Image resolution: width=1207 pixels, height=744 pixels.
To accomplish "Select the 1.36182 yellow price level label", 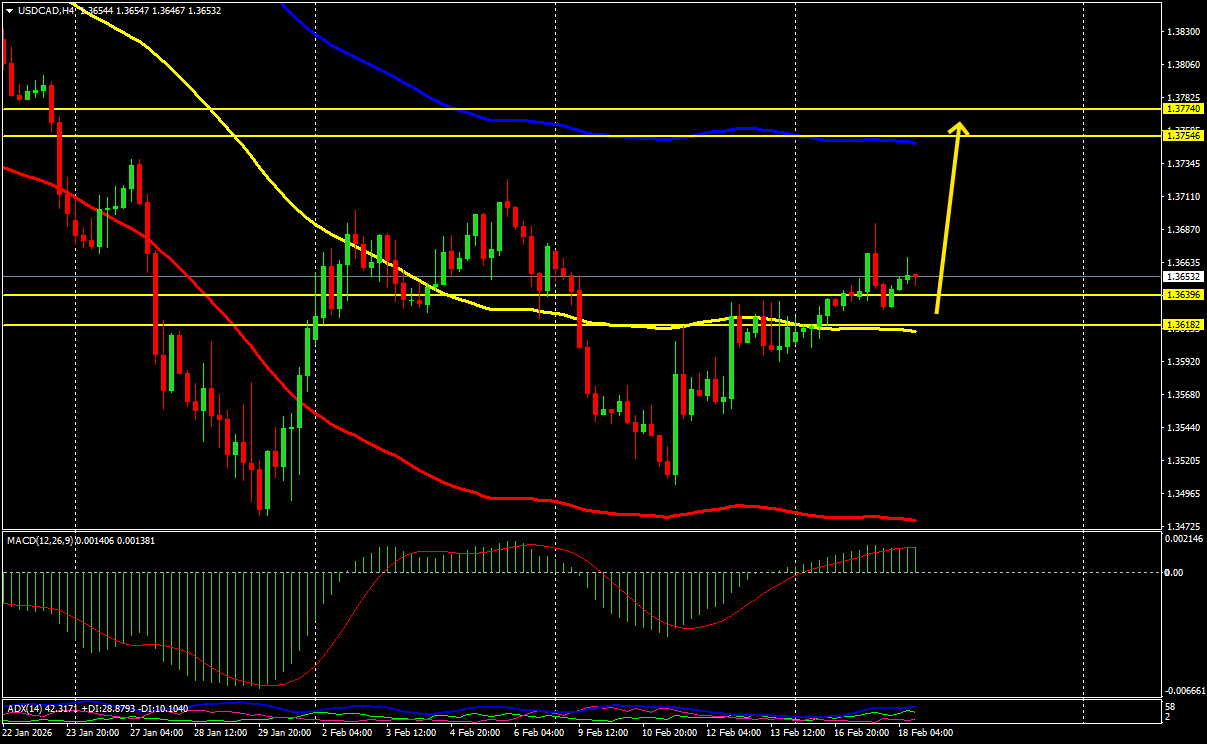I will point(1183,325).
